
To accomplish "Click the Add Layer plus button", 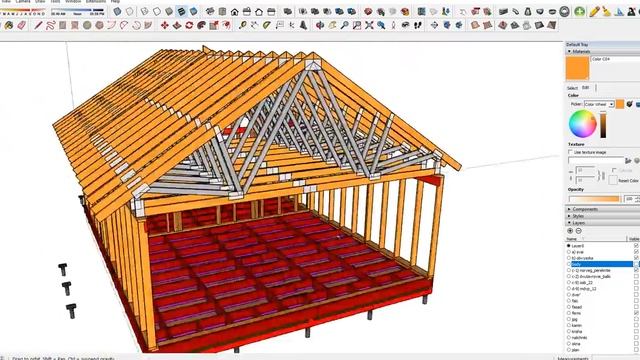I will pyautogui.click(x=570, y=231).
